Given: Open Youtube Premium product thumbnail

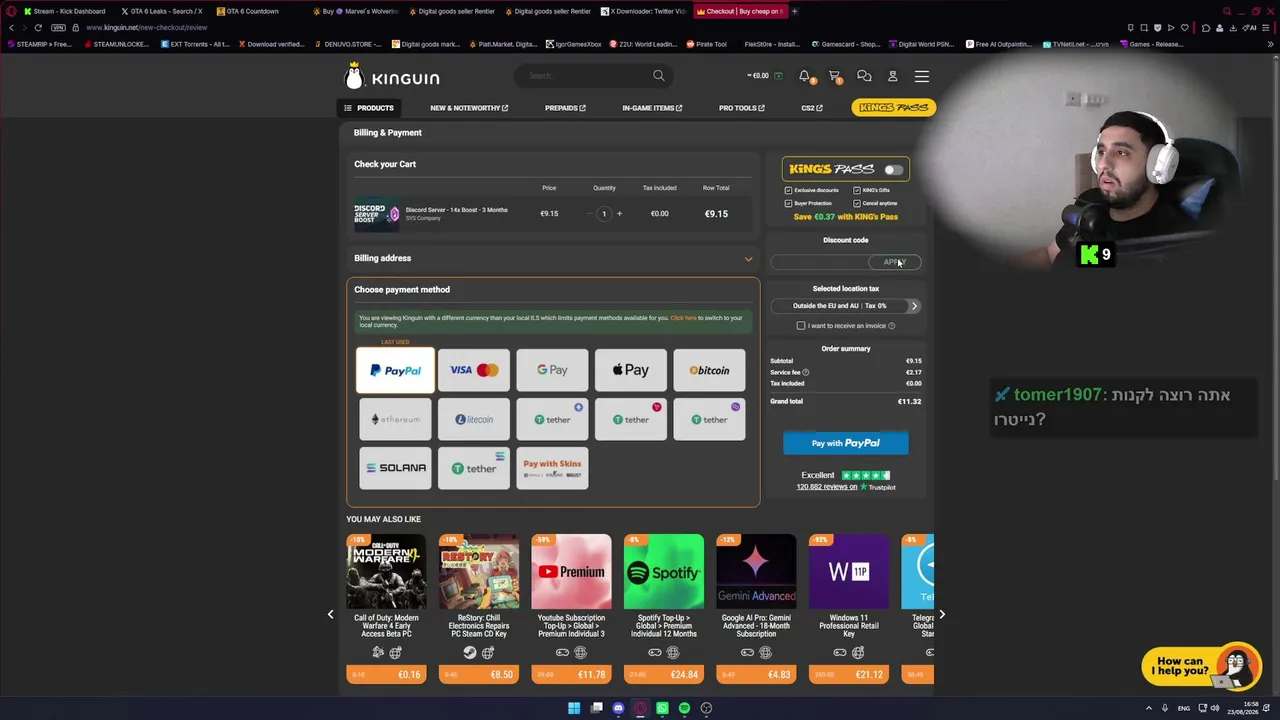Looking at the screenshot, I should (x=571, y=572).
